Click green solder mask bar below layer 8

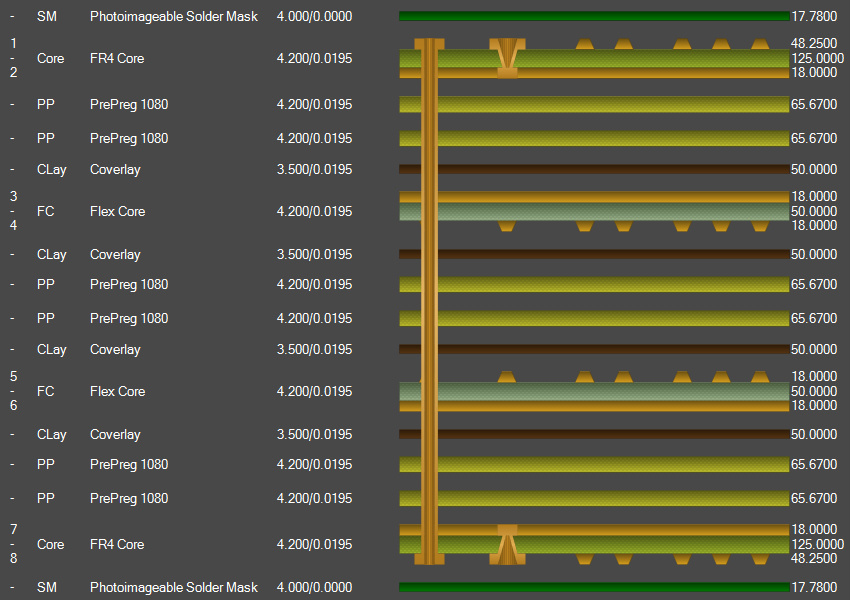coord(594,587)
